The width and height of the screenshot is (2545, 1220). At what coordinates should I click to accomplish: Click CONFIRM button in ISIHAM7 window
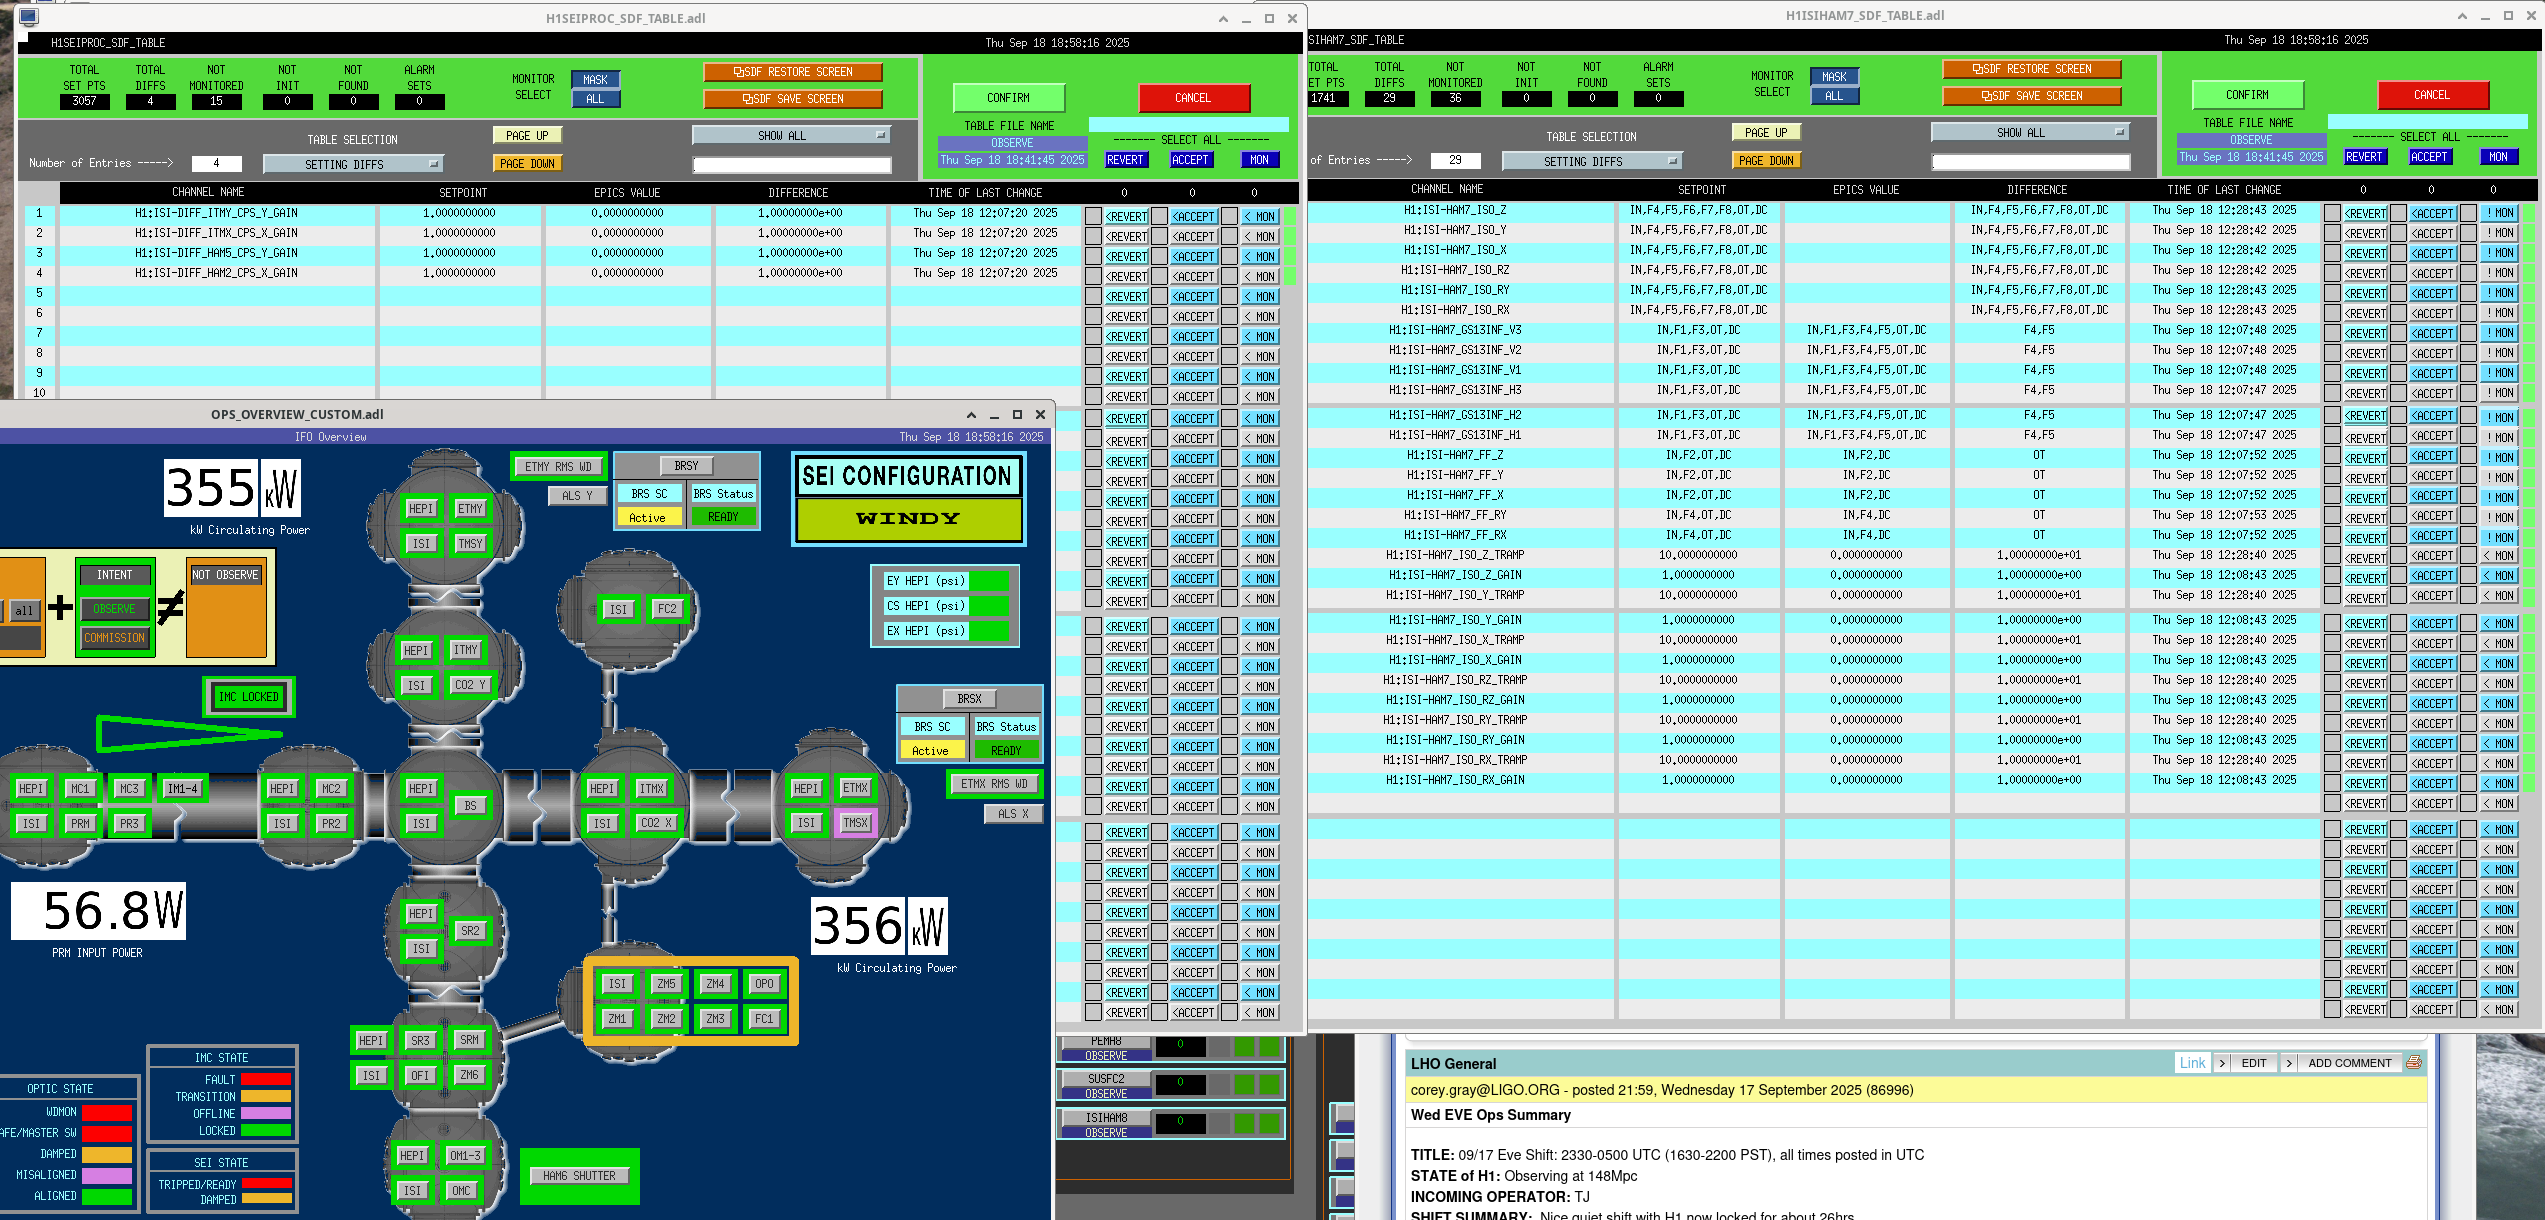[x=2247, y=95]
